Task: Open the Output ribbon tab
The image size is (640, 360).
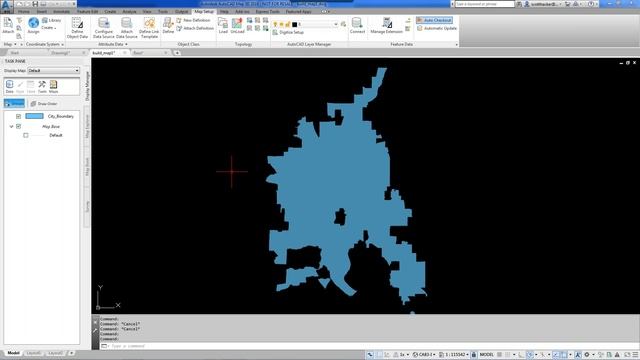Action: point(182,12)
